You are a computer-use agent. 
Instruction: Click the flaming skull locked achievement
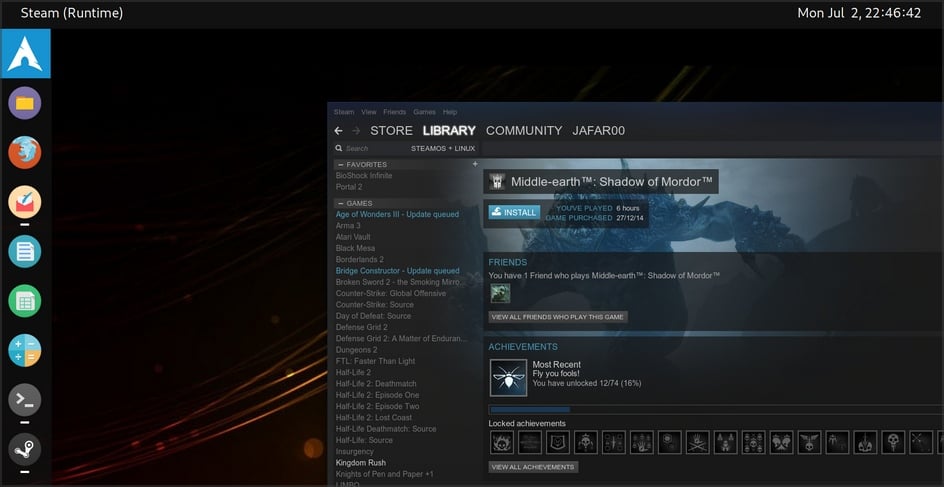(x=502, y=442)
